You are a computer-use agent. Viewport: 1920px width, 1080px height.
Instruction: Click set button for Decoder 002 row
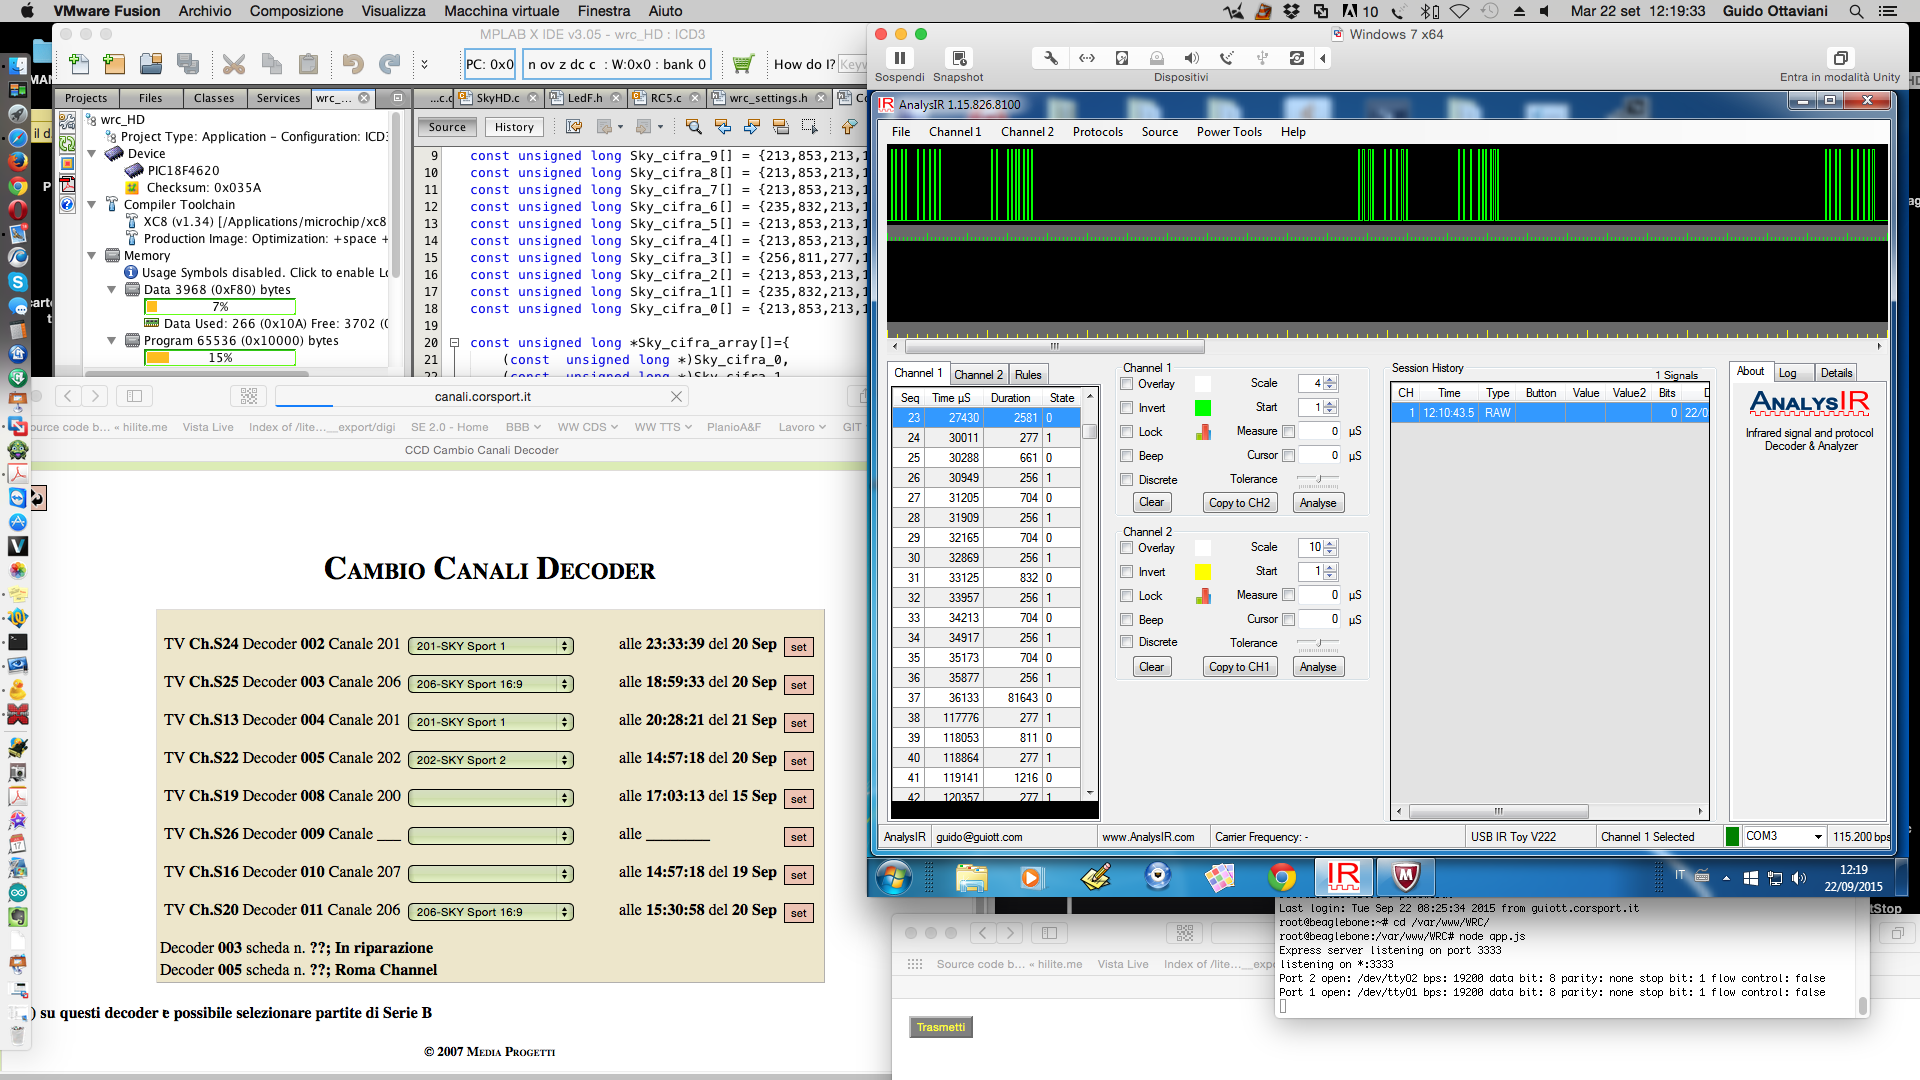point(798,647)
